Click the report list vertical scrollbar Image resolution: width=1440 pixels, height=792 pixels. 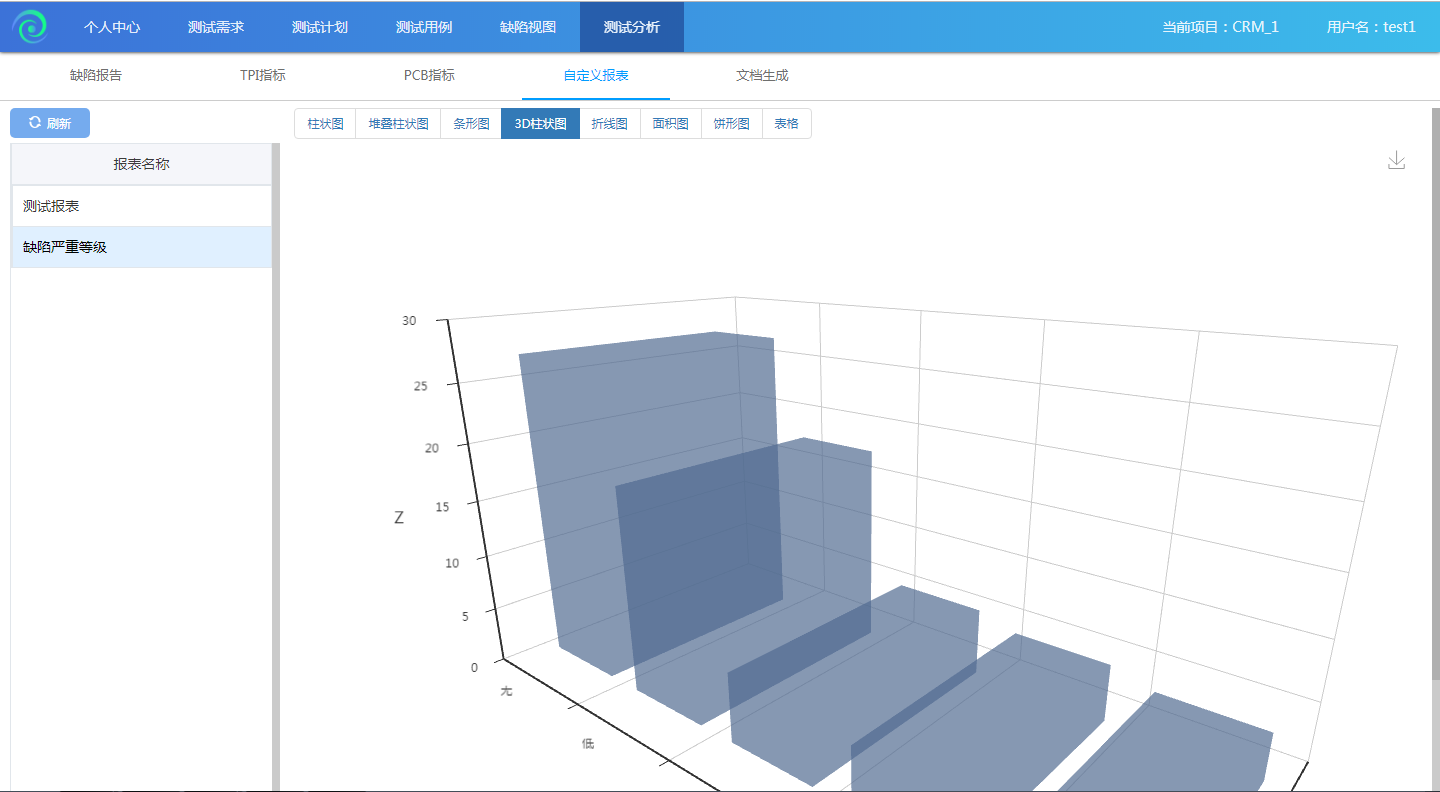(x=275, y=460)
